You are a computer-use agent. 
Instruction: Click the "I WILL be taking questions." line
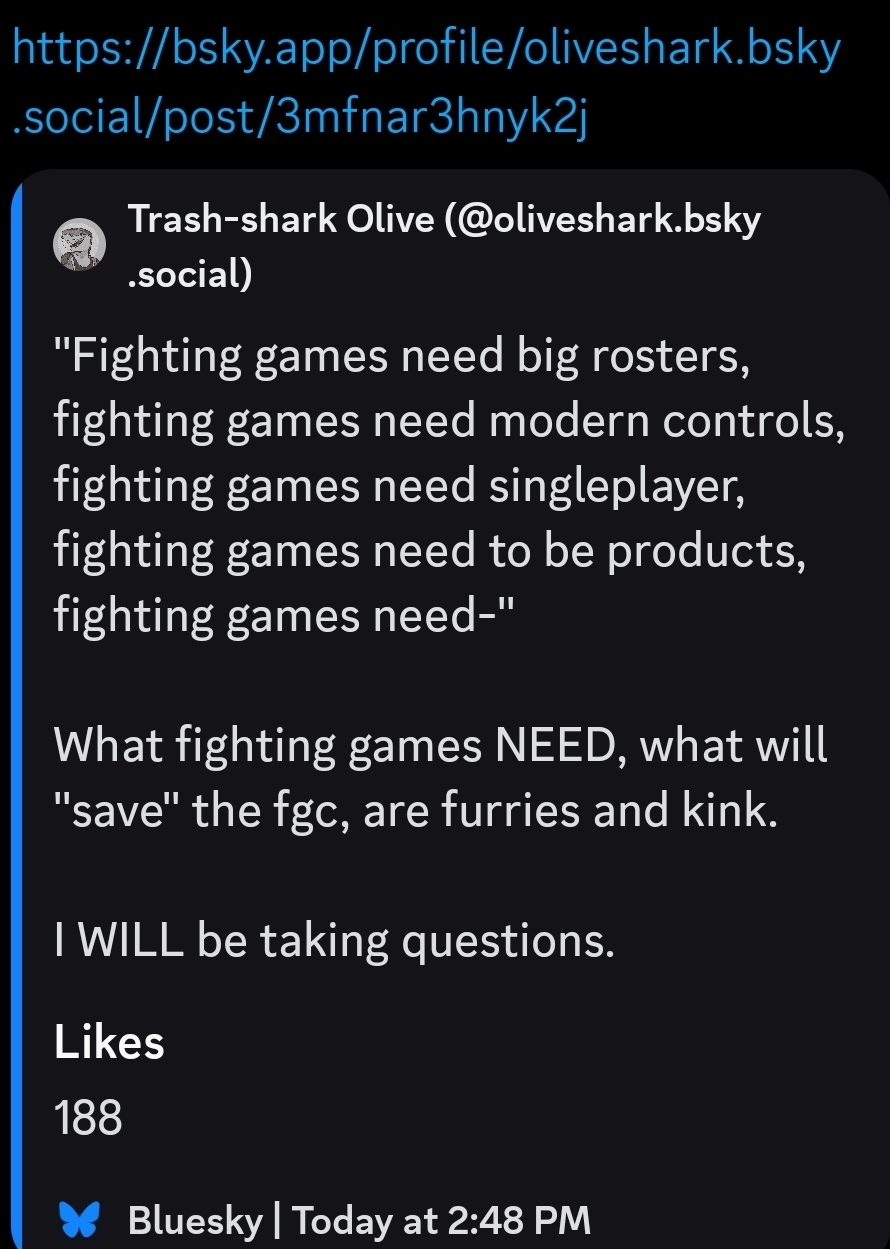[333, 939]
